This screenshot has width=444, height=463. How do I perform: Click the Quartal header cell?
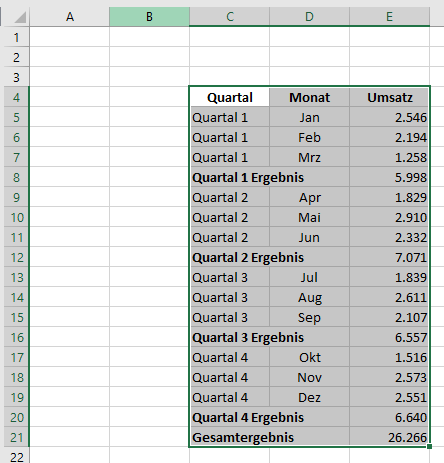tap(230, 97)
